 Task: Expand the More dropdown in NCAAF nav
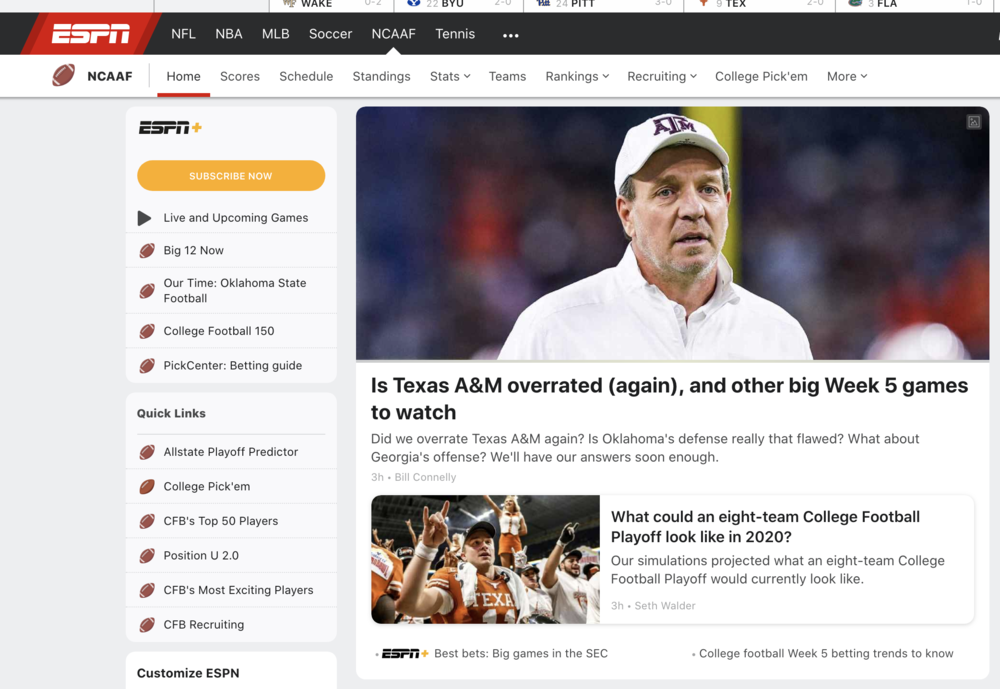coord(847,76)
